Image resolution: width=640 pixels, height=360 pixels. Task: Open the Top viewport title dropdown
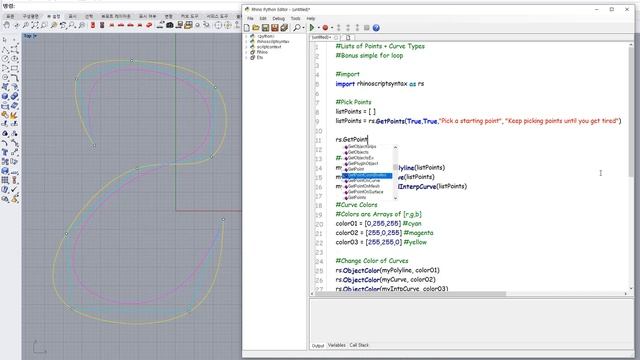coord(35,36)
